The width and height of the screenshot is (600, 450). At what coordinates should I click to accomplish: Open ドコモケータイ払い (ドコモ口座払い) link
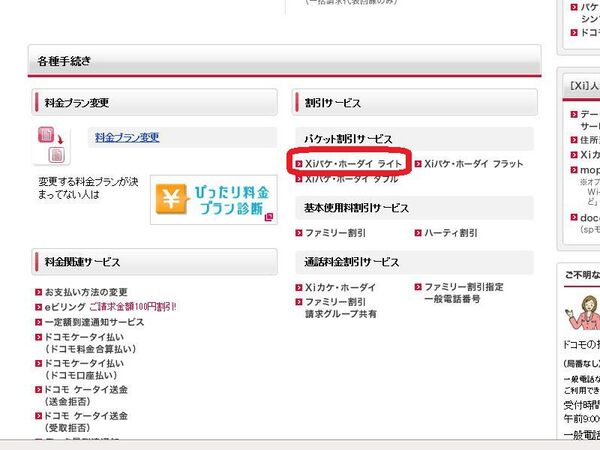point(84,369)
